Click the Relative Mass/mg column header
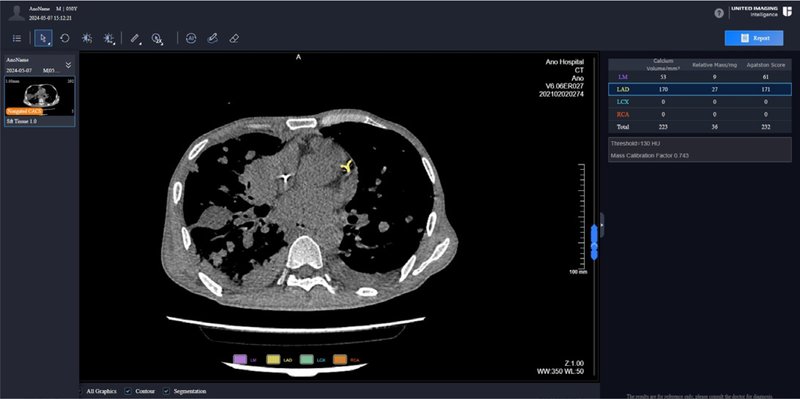 [715, 65]
